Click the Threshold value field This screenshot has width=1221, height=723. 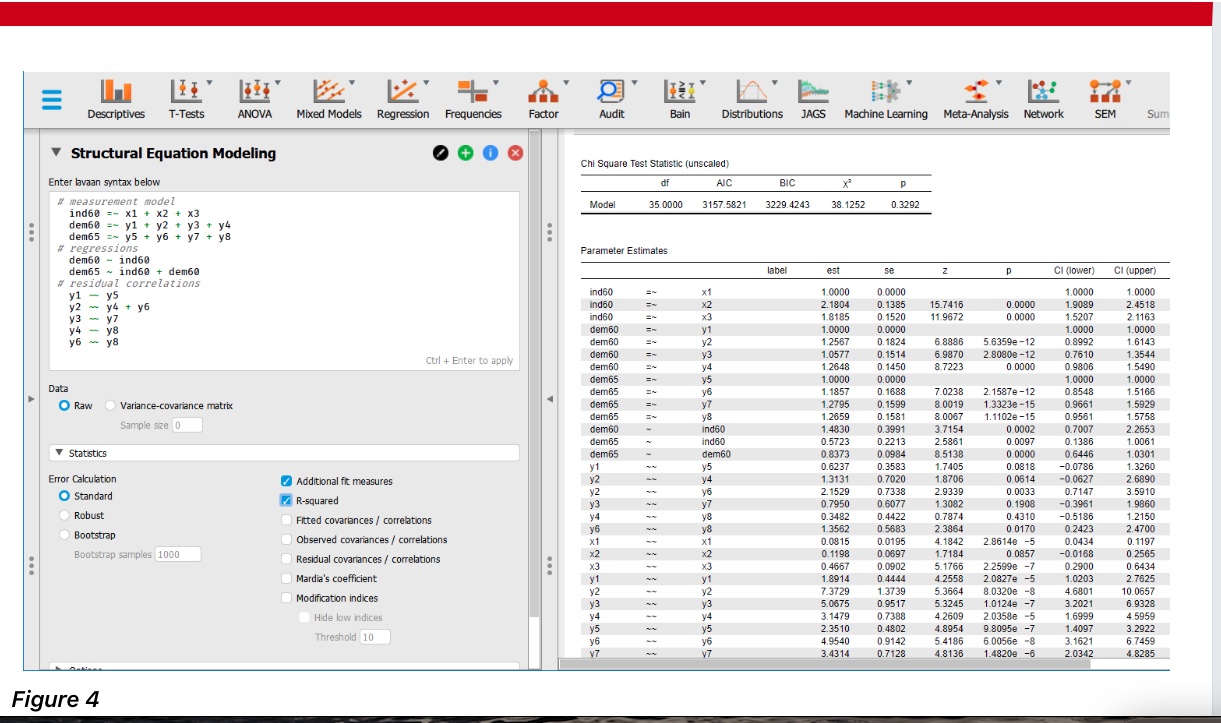click(375, 637)
